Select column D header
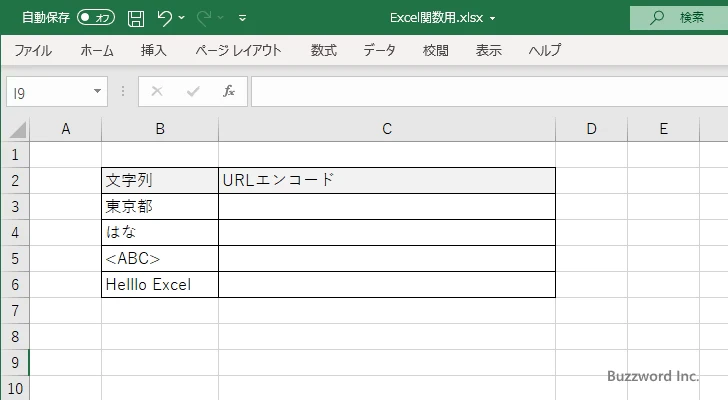This screenshot has height=400, width=728. 591,129
